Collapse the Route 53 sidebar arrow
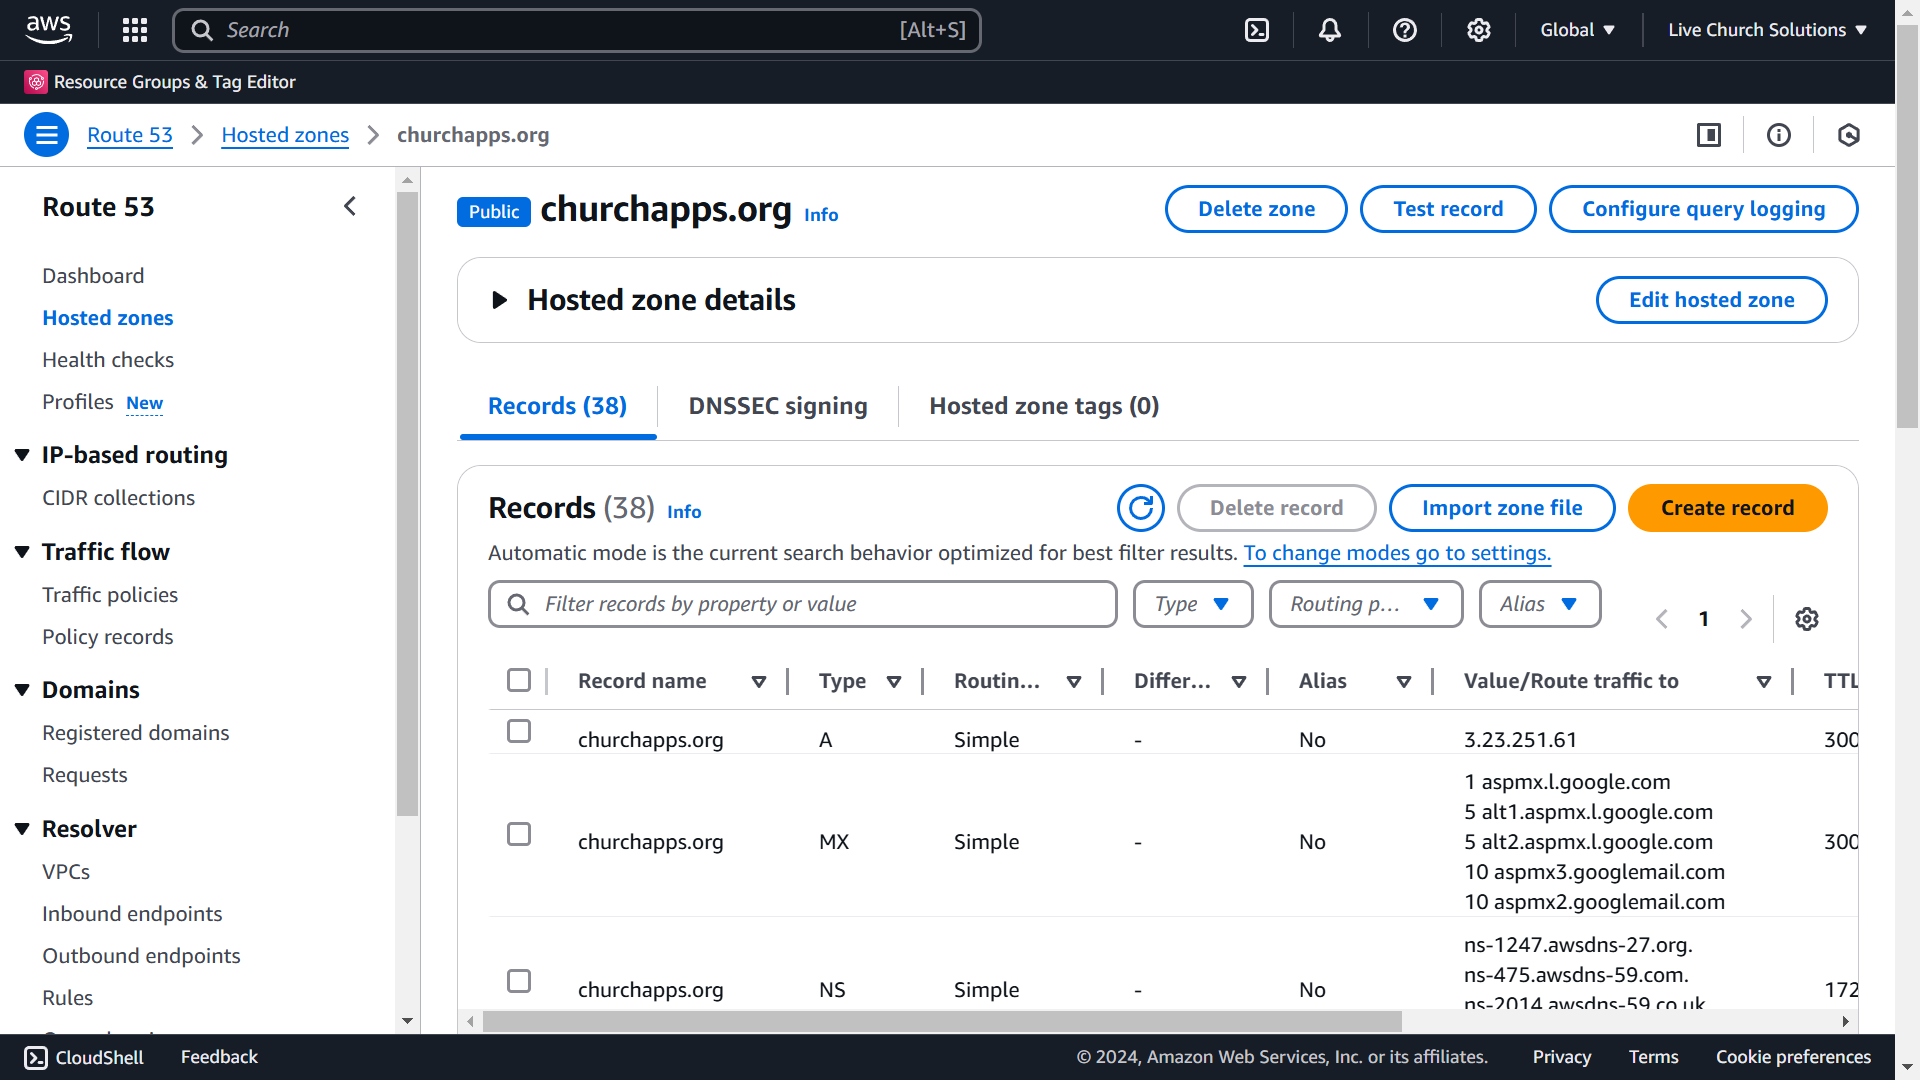Image resolution: width=1920 pixels, height=1080 pixels. tap(350, 207)
